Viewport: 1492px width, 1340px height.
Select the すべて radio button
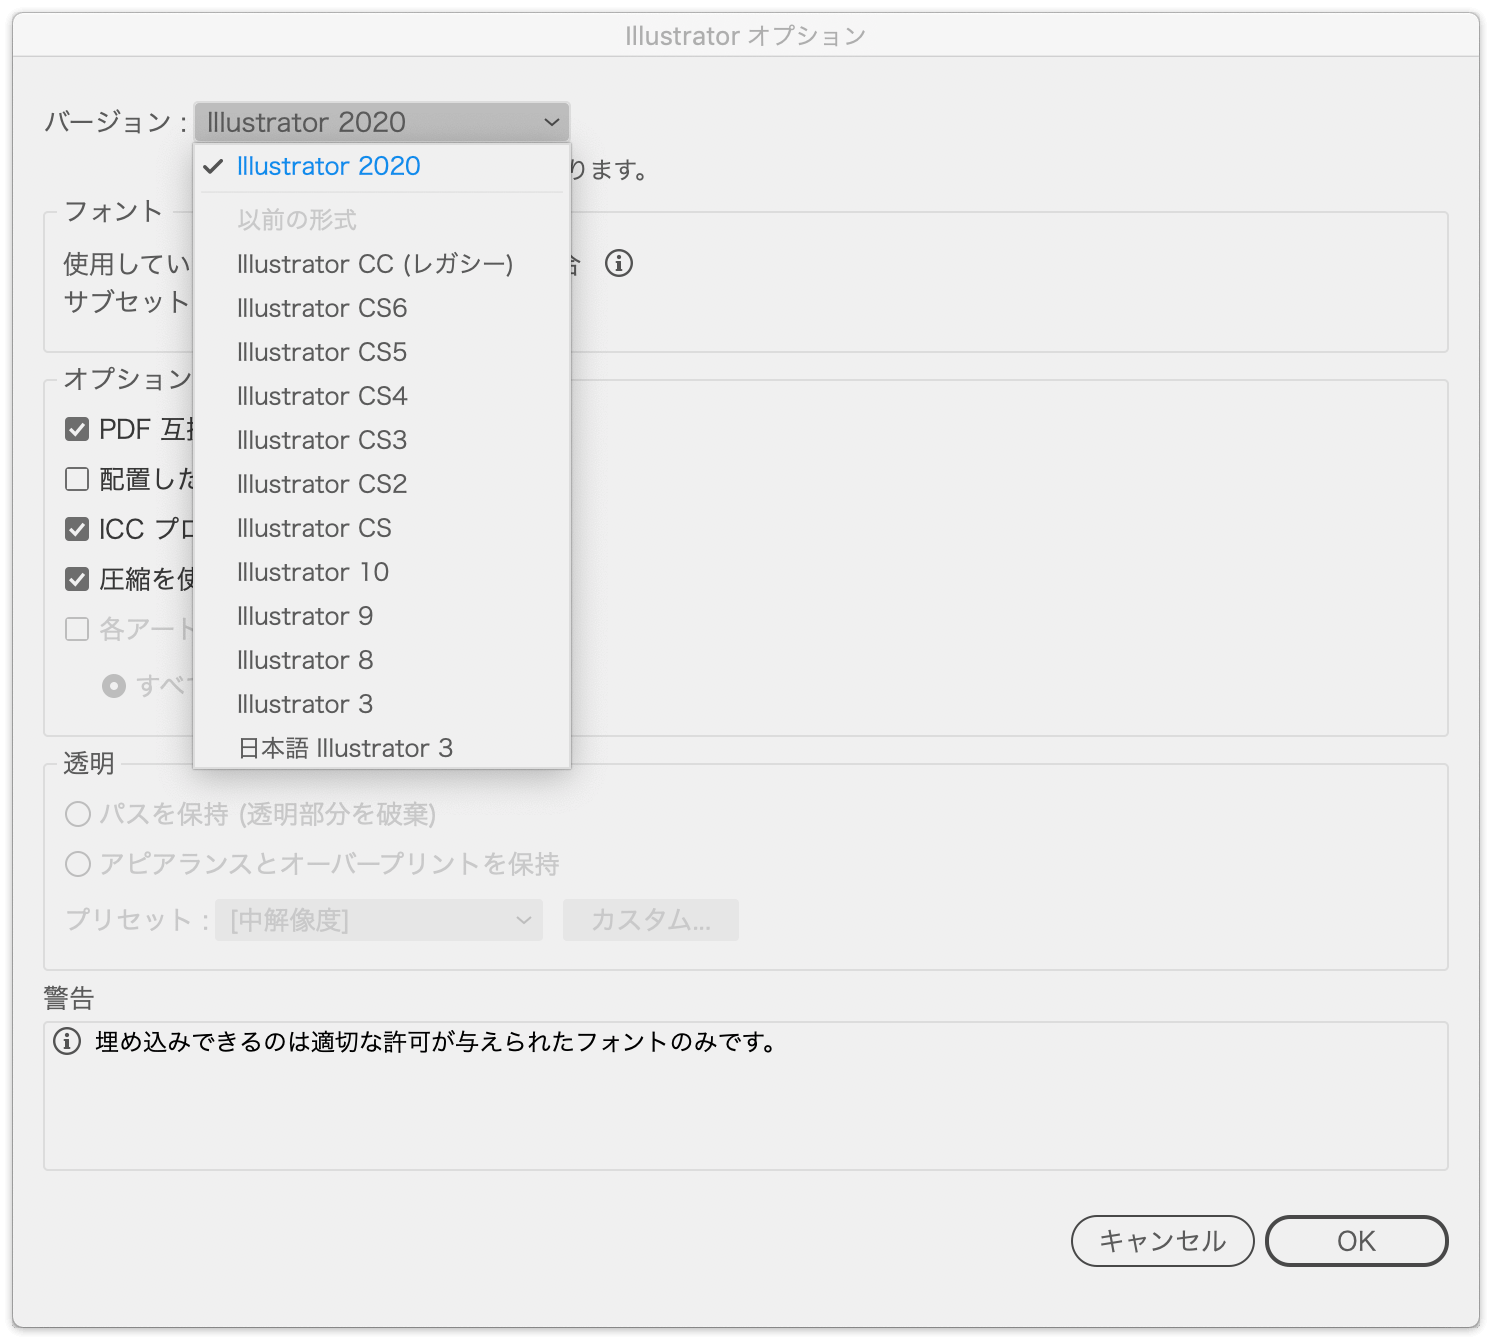[x=114, y=685]
